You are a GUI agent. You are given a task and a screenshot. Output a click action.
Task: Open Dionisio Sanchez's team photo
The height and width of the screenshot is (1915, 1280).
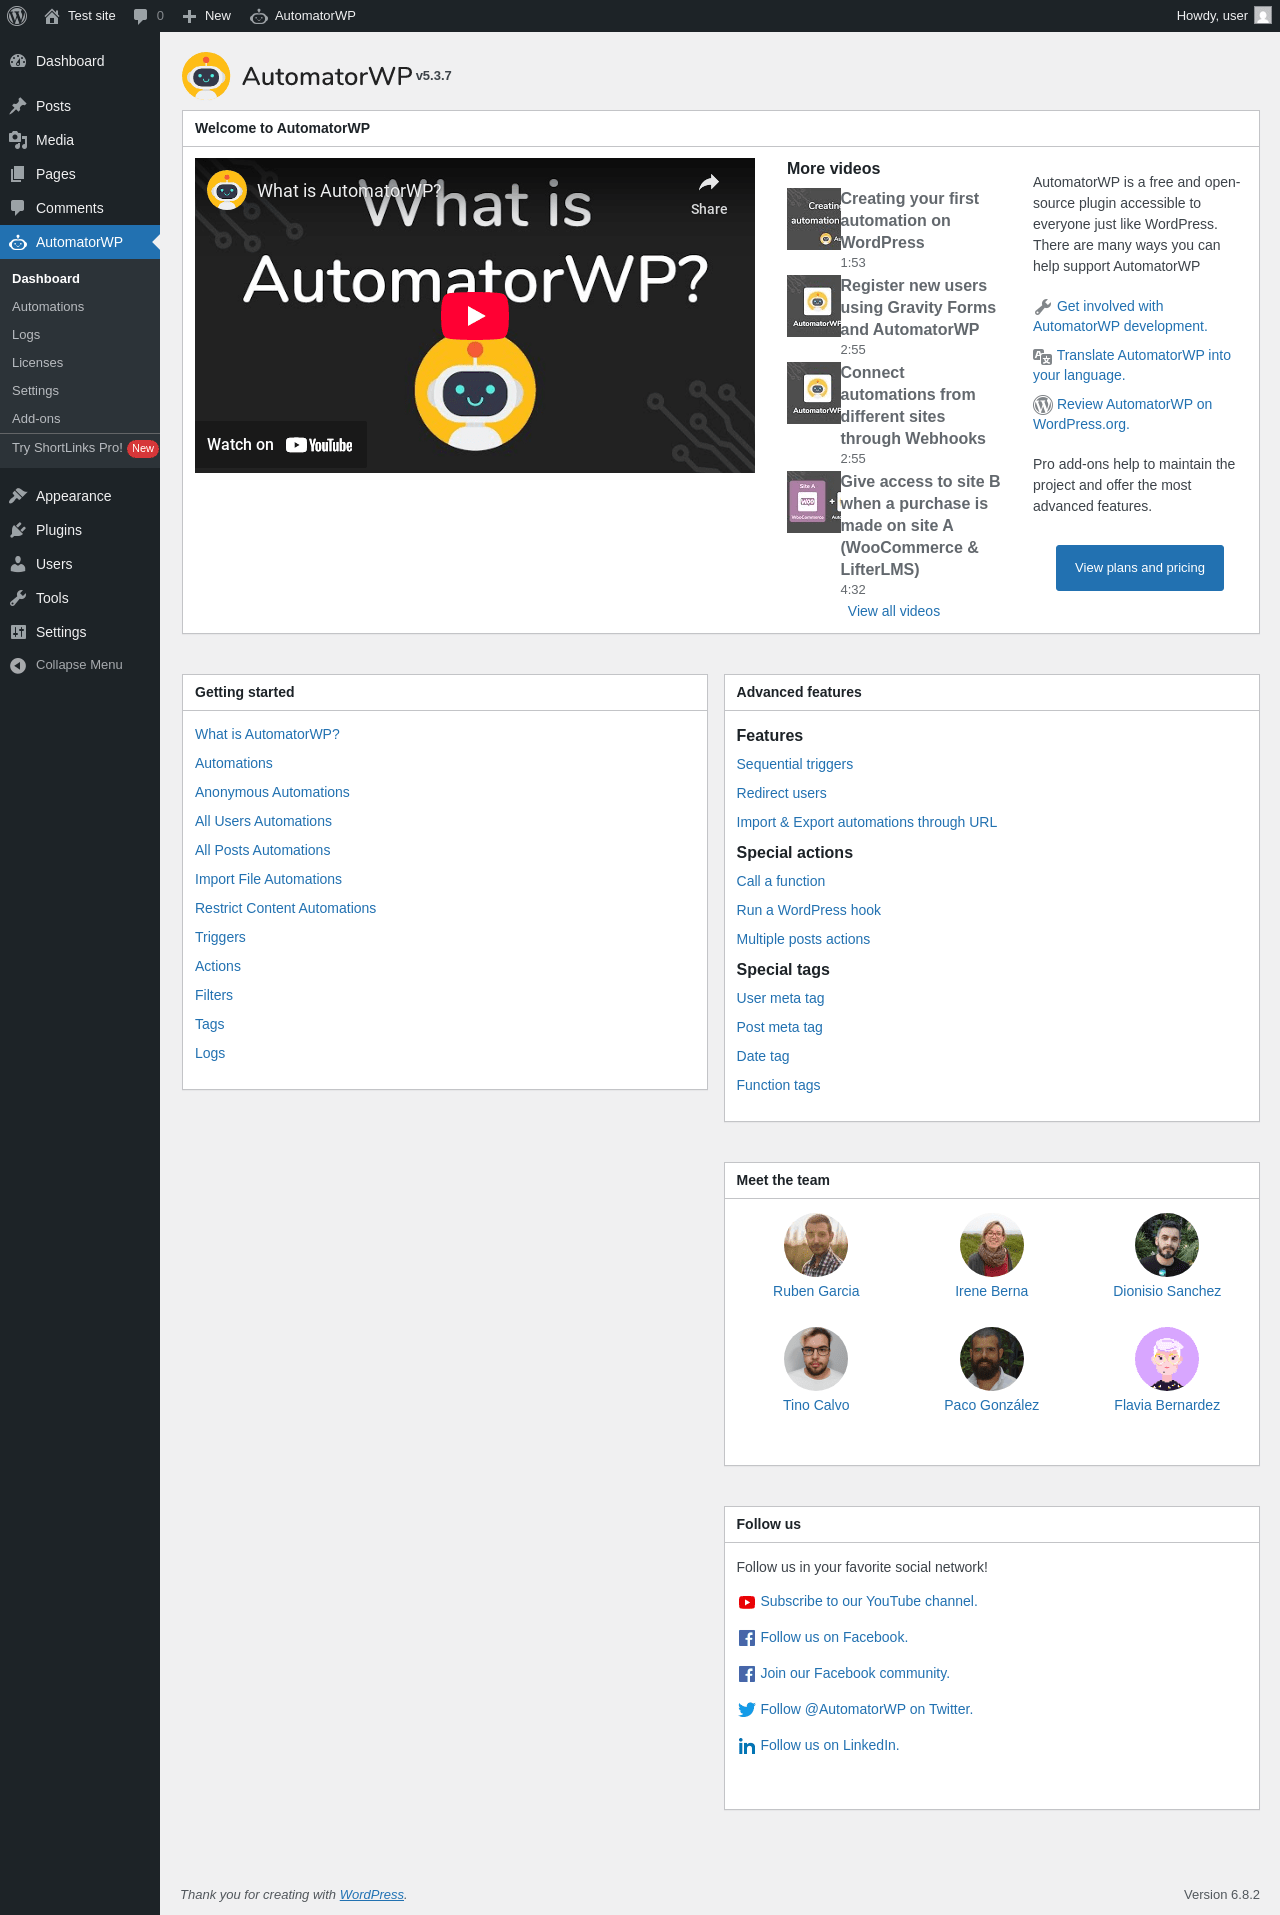click(1167, 1245)
